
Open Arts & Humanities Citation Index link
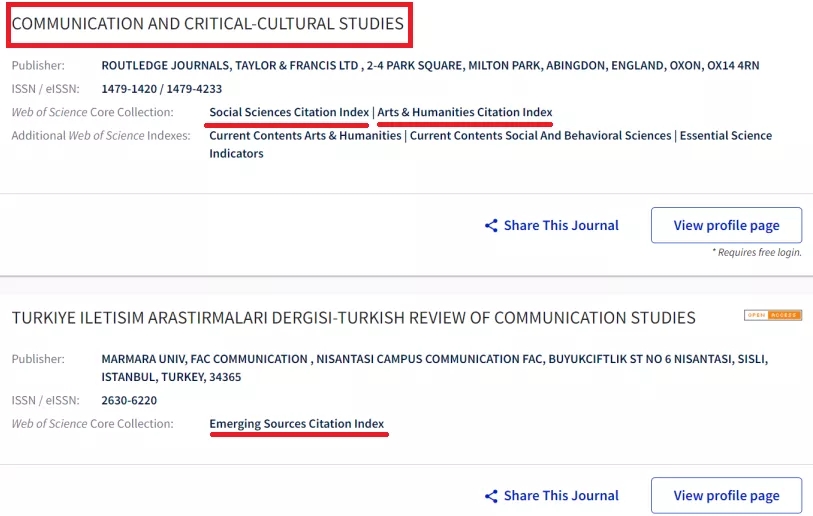[x=465, y=112]
